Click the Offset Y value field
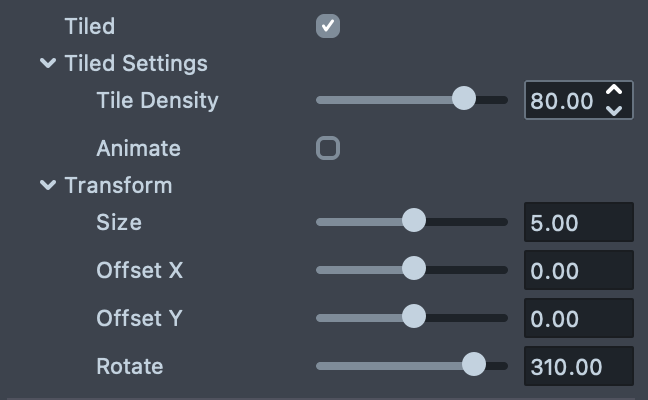648x400 pixels. [x=578, y=318]
